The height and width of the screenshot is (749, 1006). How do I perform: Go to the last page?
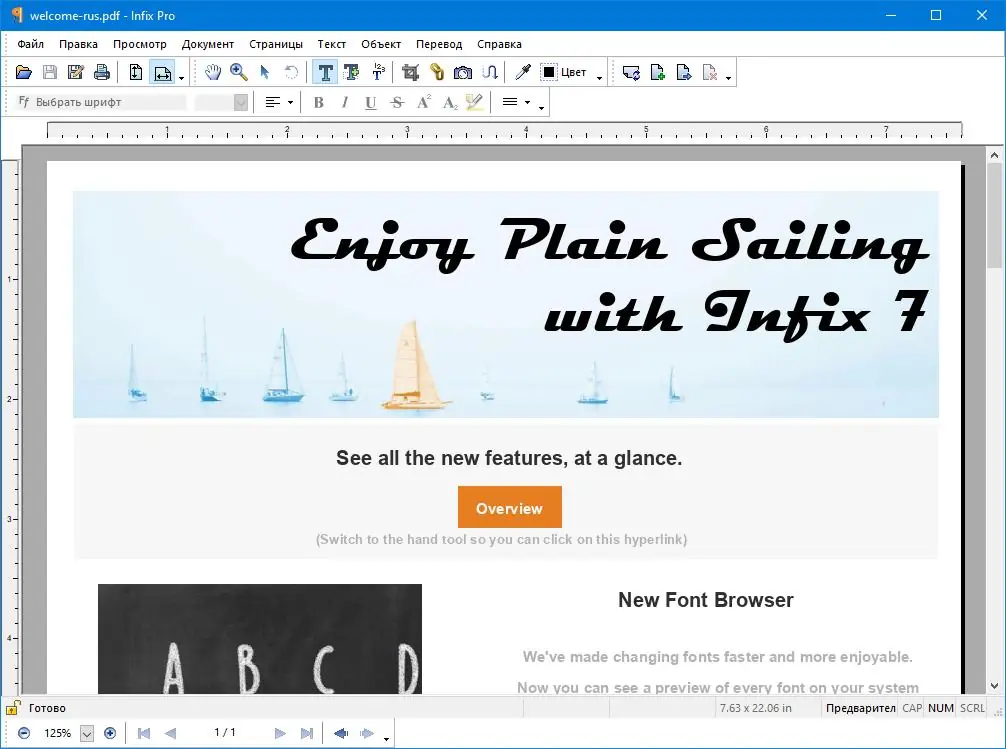307,733
